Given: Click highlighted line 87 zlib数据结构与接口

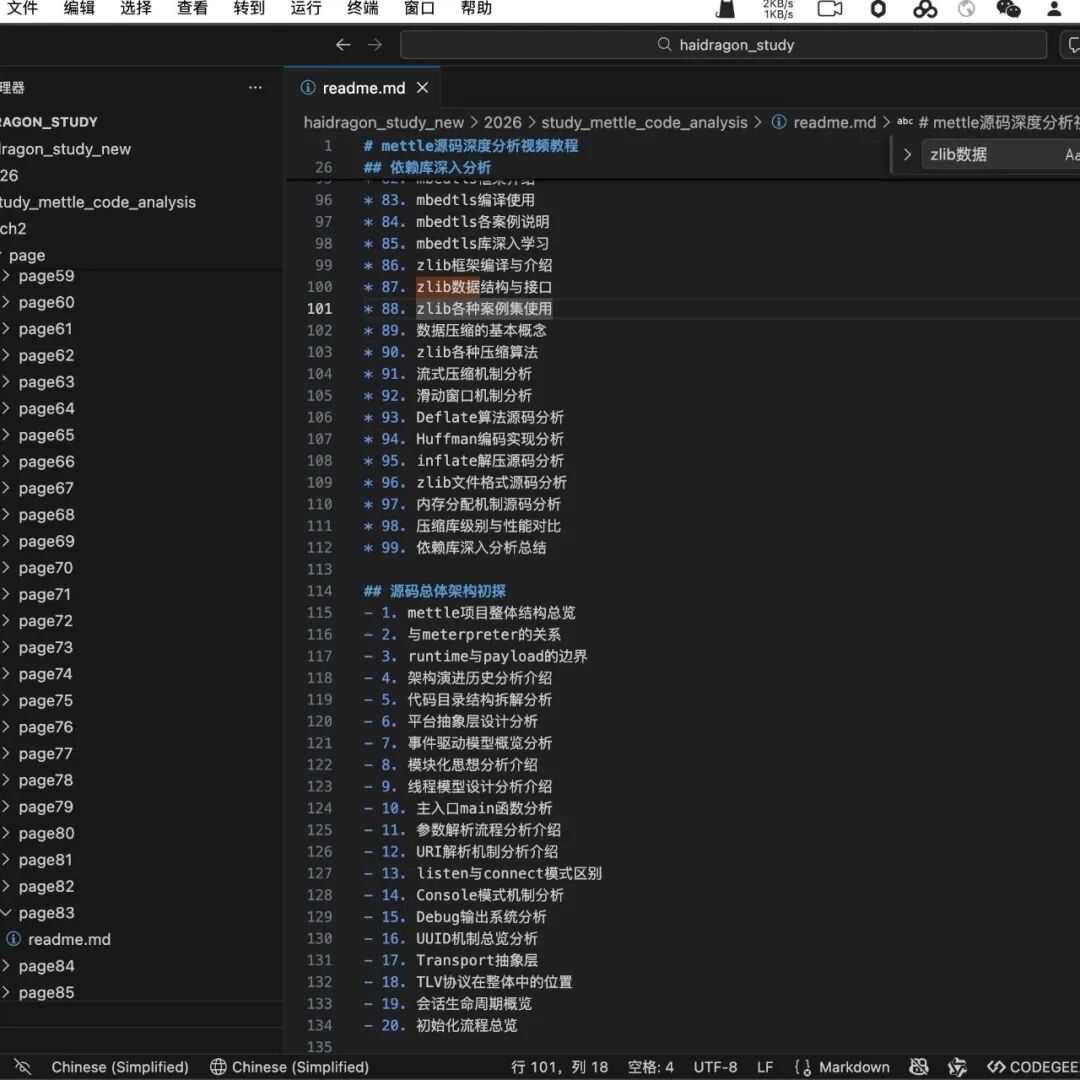Looking at the screenshot, I should pos(484,287).
